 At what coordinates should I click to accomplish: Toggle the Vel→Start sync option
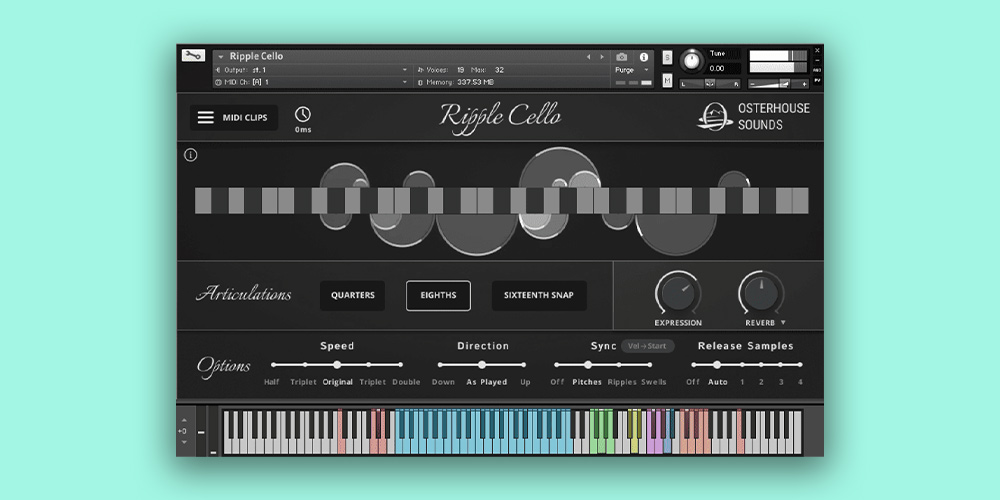click(x=647, y=346)
